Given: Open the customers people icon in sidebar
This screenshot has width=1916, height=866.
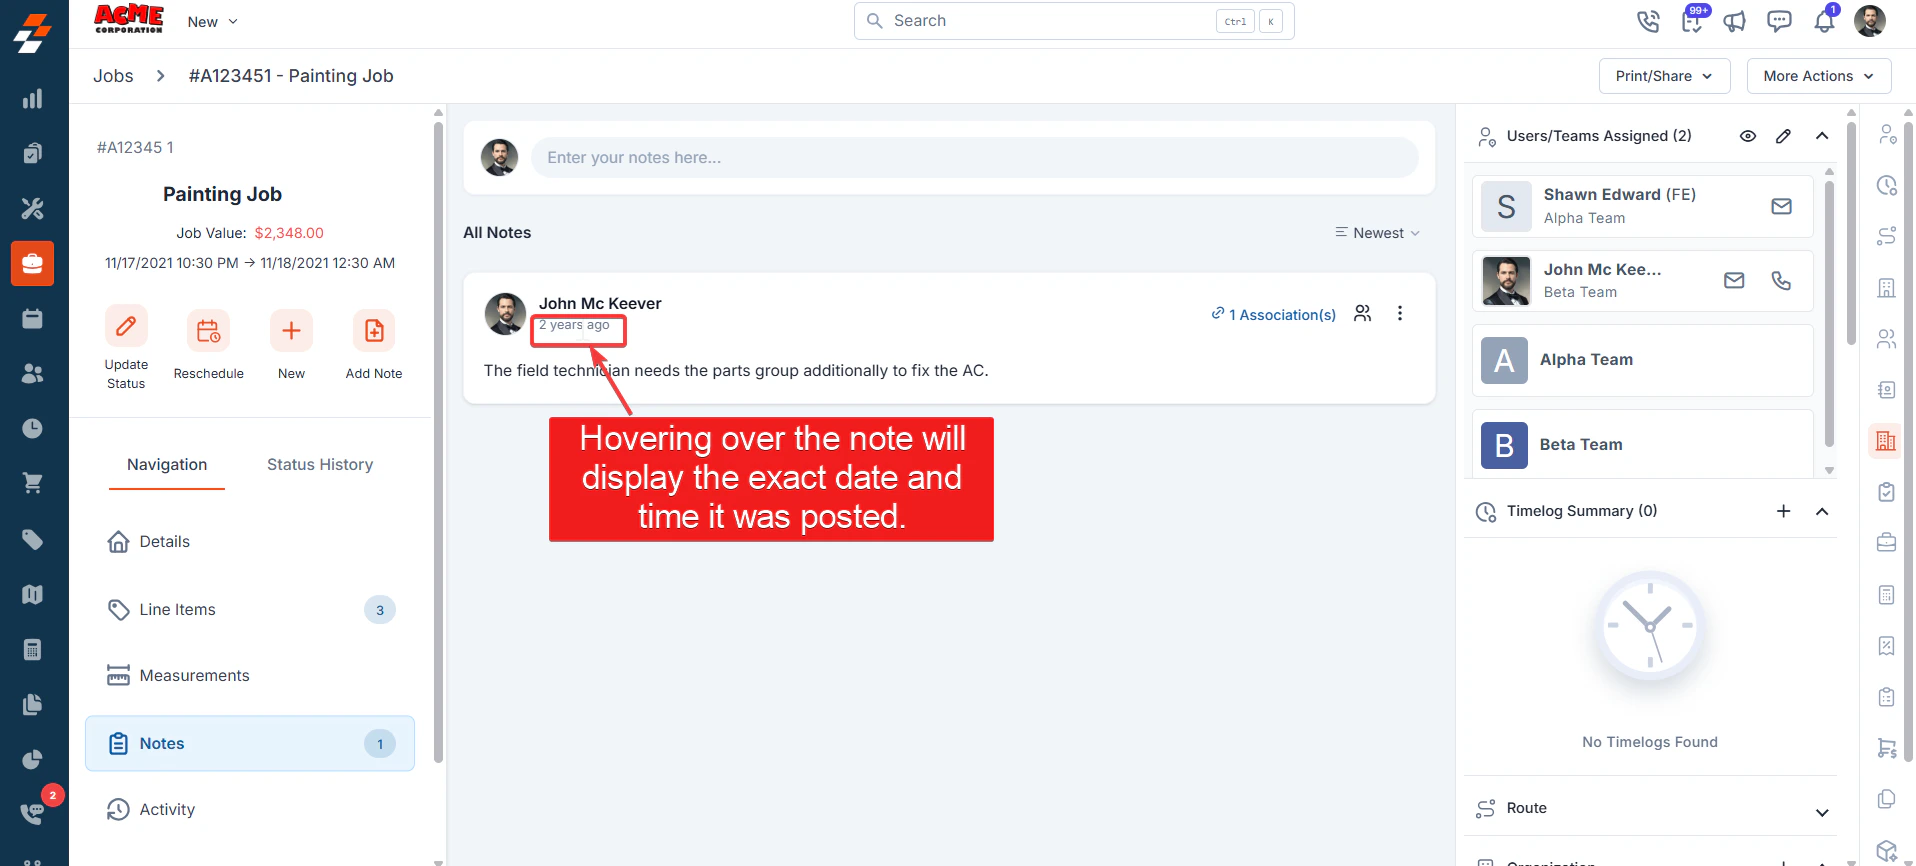Looking at the screenshot, I should pyautogui.click(x=32, y=373).
